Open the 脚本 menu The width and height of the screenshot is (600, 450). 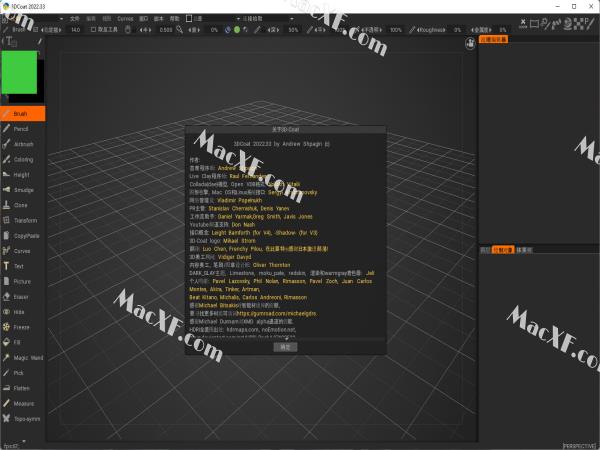point(158,18)
